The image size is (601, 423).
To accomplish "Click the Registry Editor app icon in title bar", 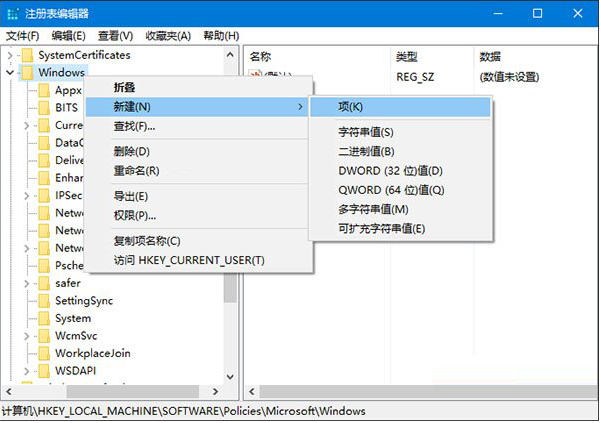I will (11, 13).
